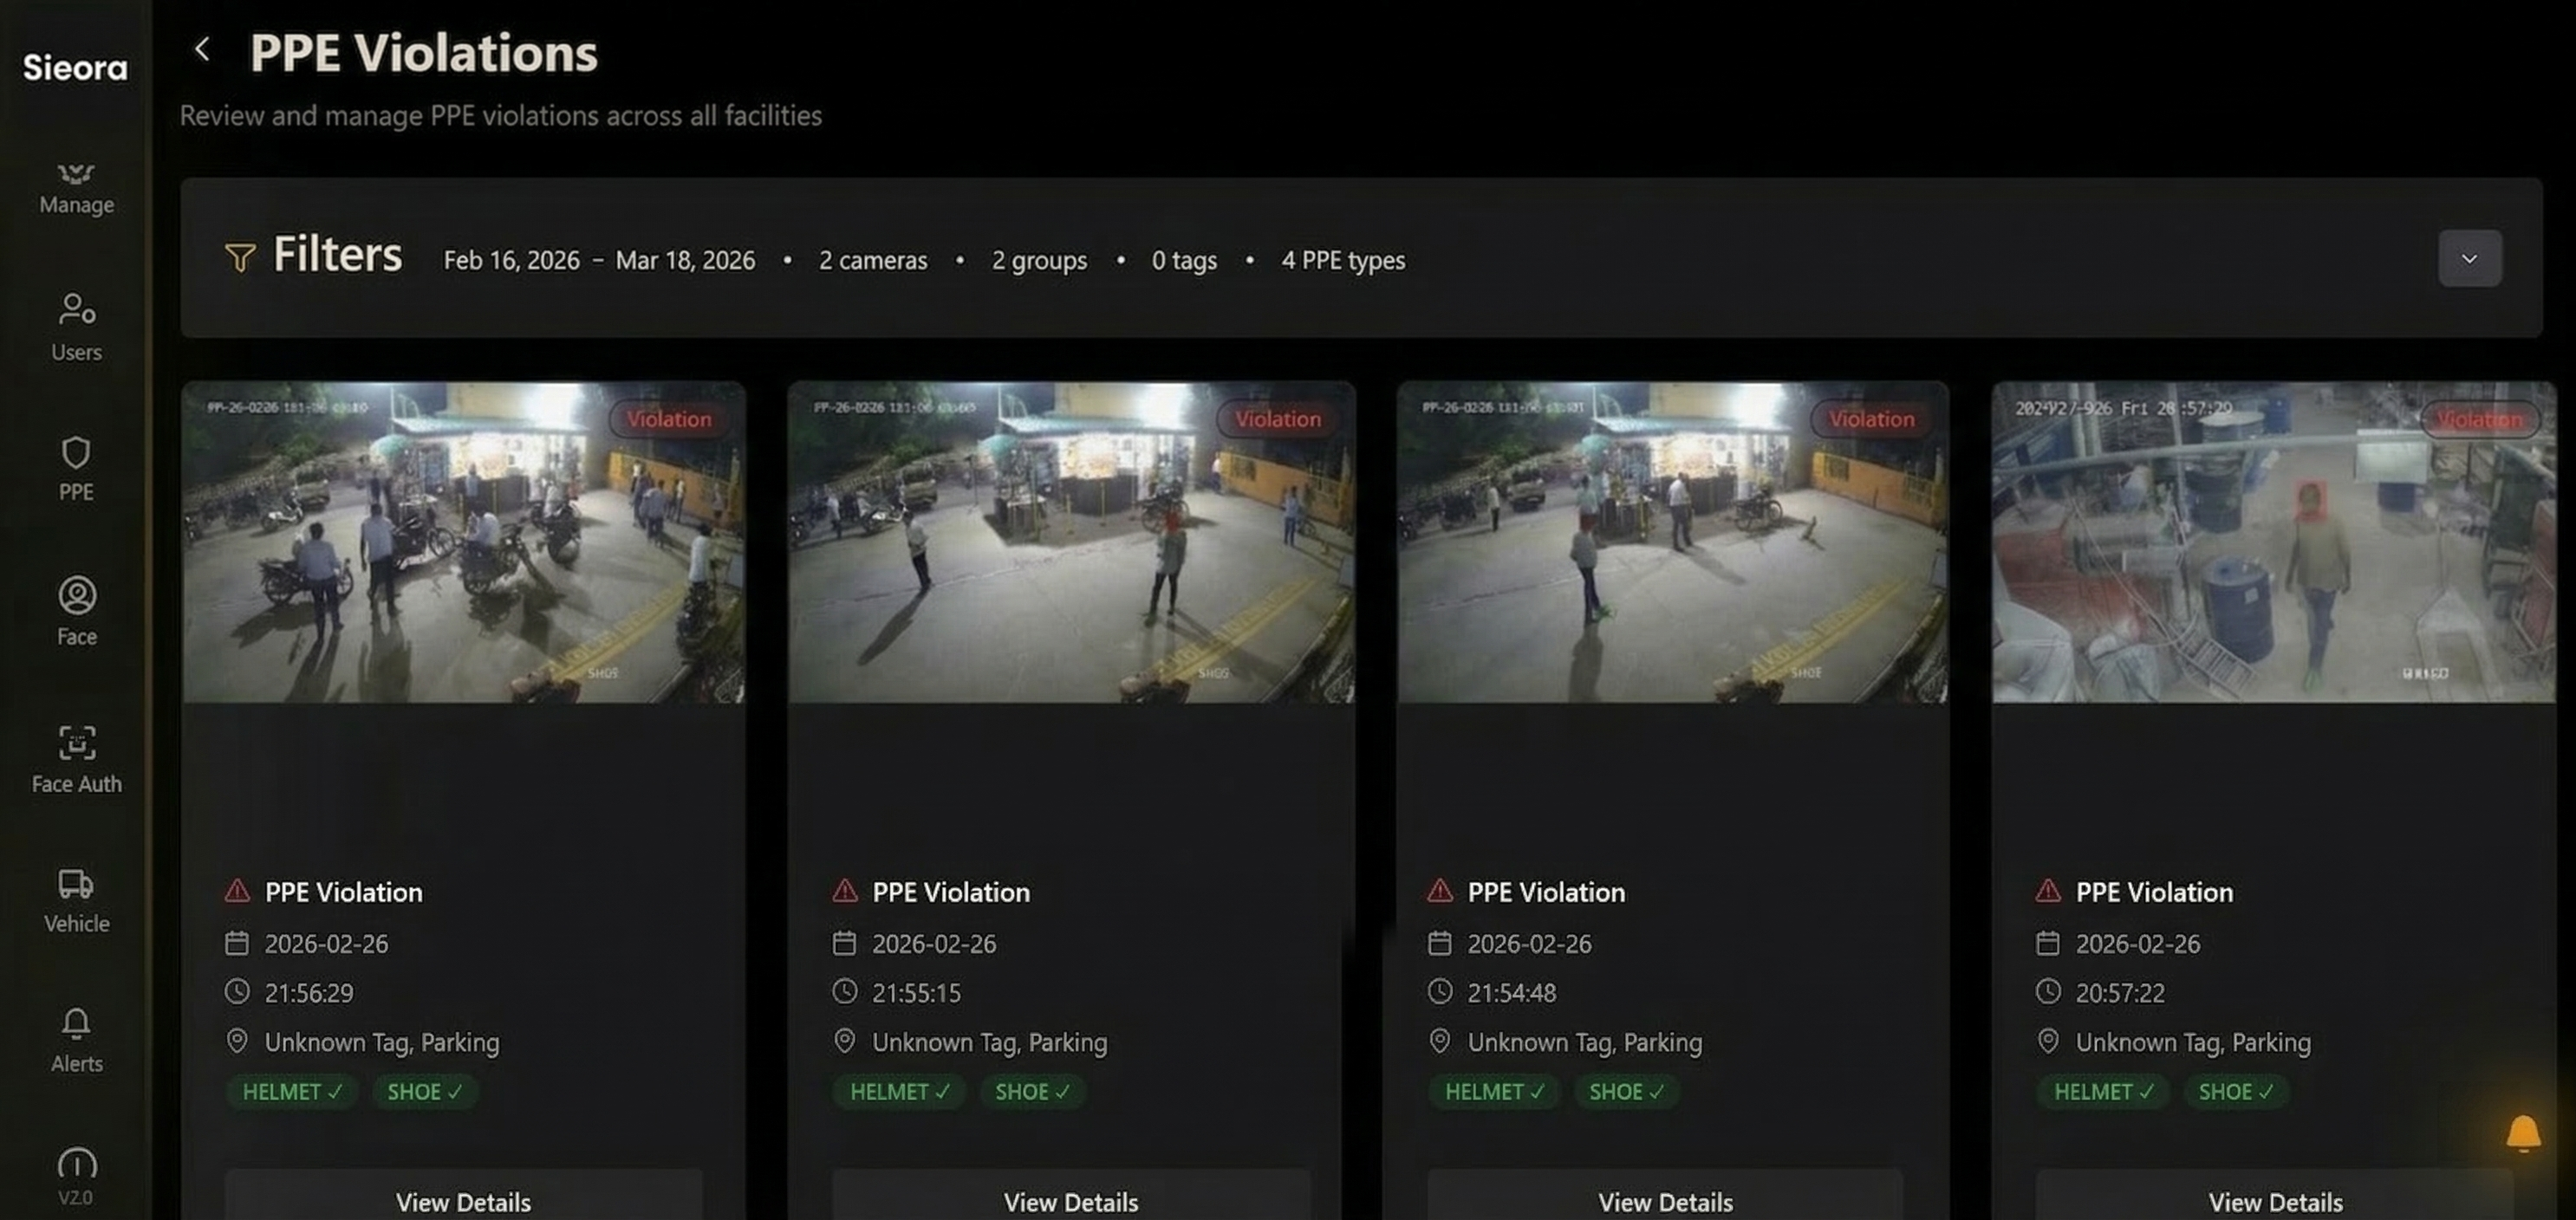The height and width of the screenshot is (1220, 2576).
Task: Open thumbnail of the 21:55:15 violation
Action: pyautogui.click(x=1071, y=542)
